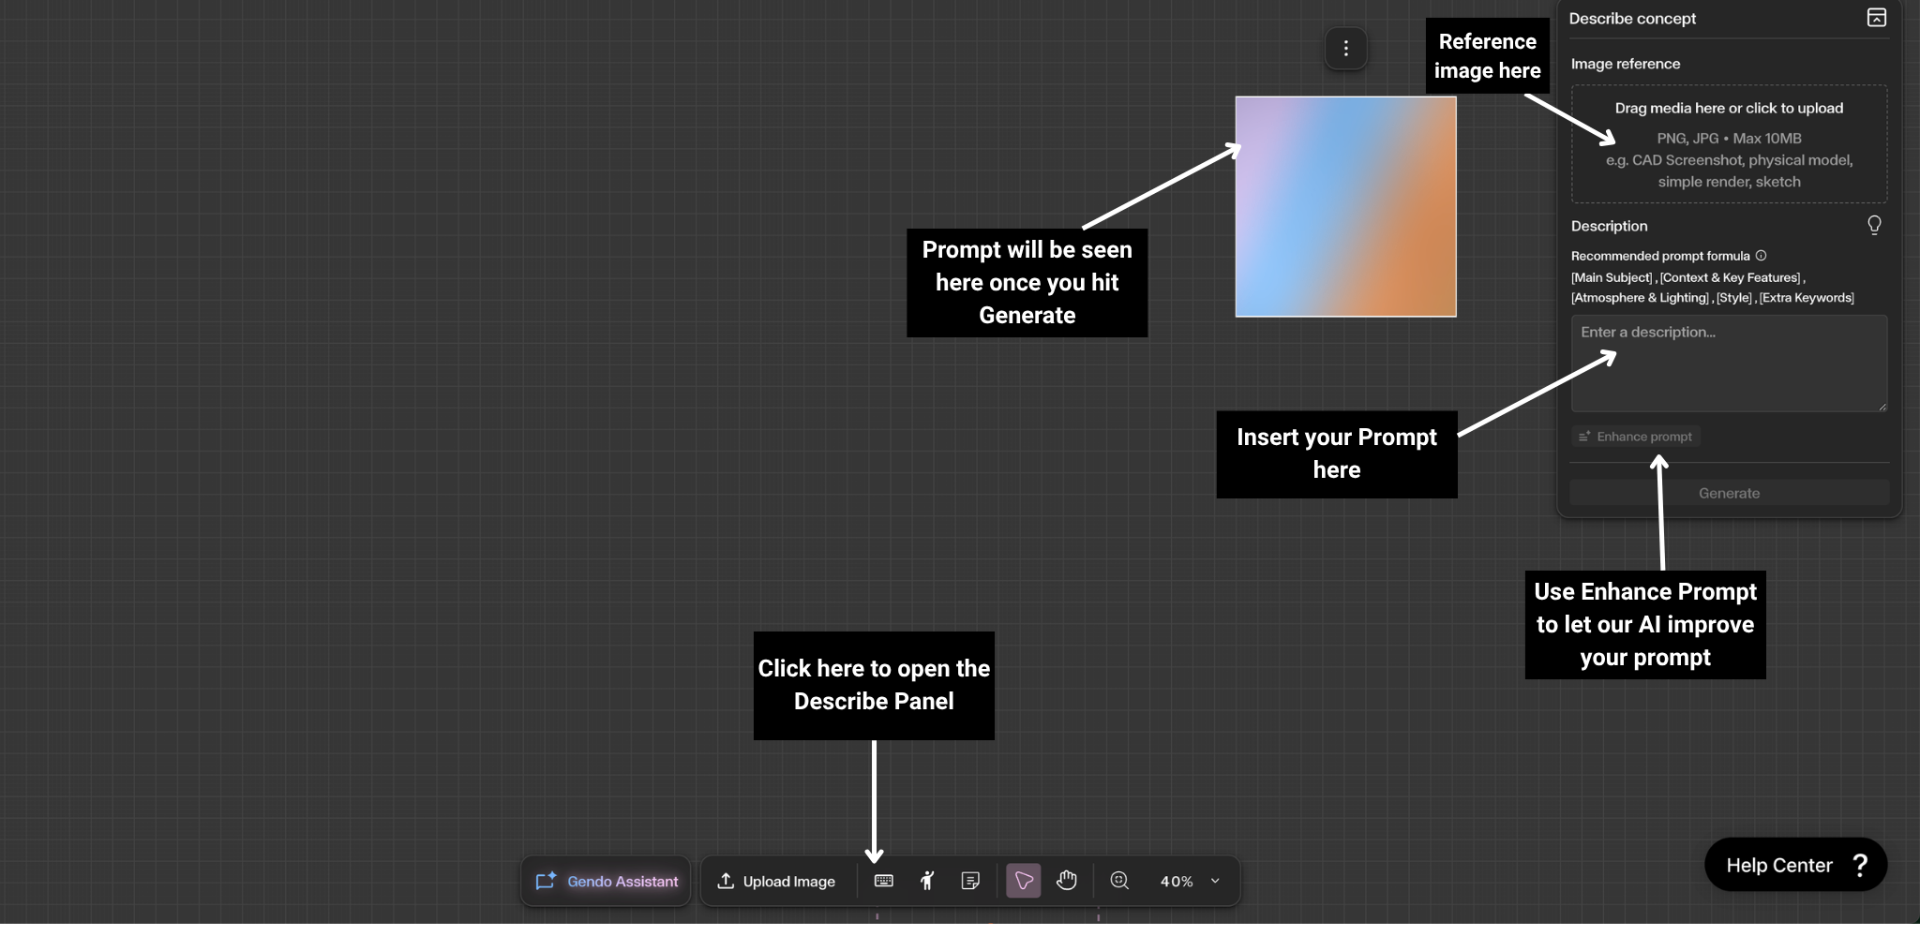Image resolution: width=1920 pixels, height=936 pixels.
Task: Open the three-dot menu above the image
Action: click(1346, 49)
